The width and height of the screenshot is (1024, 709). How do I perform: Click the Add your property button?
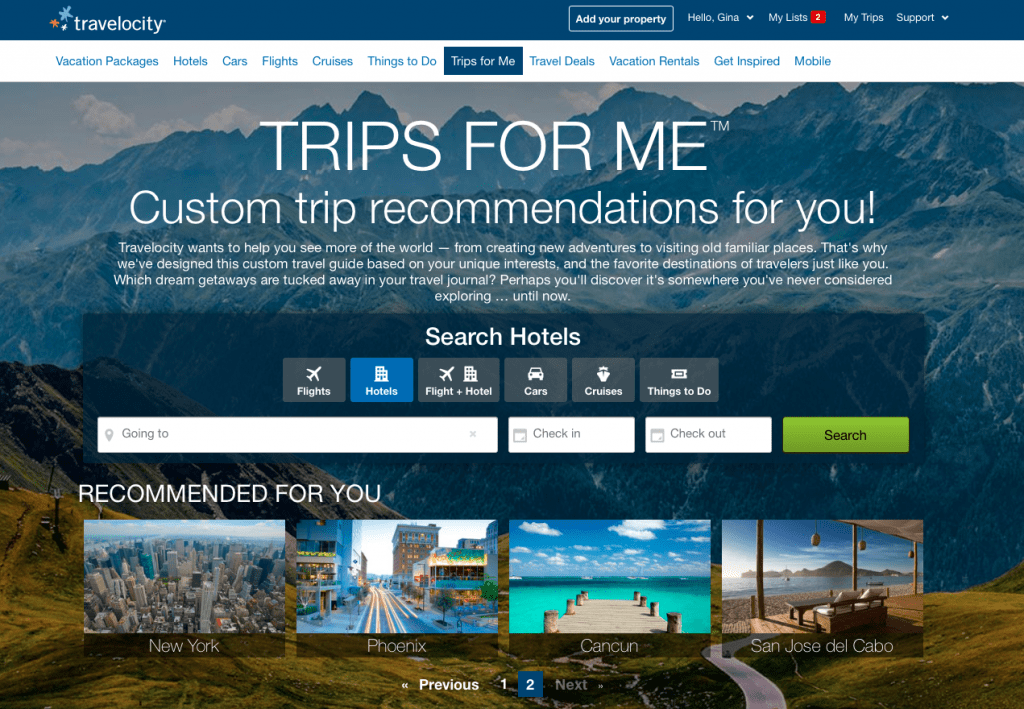click(621, 19)
